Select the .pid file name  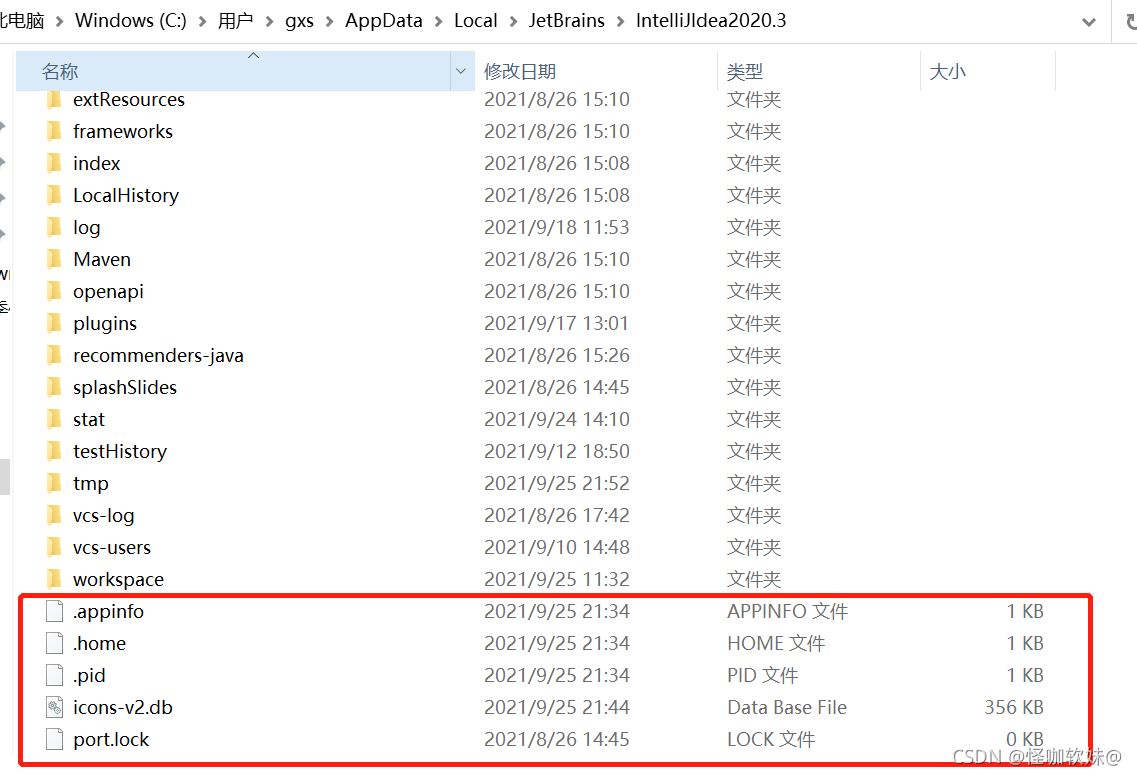point(89,676)
